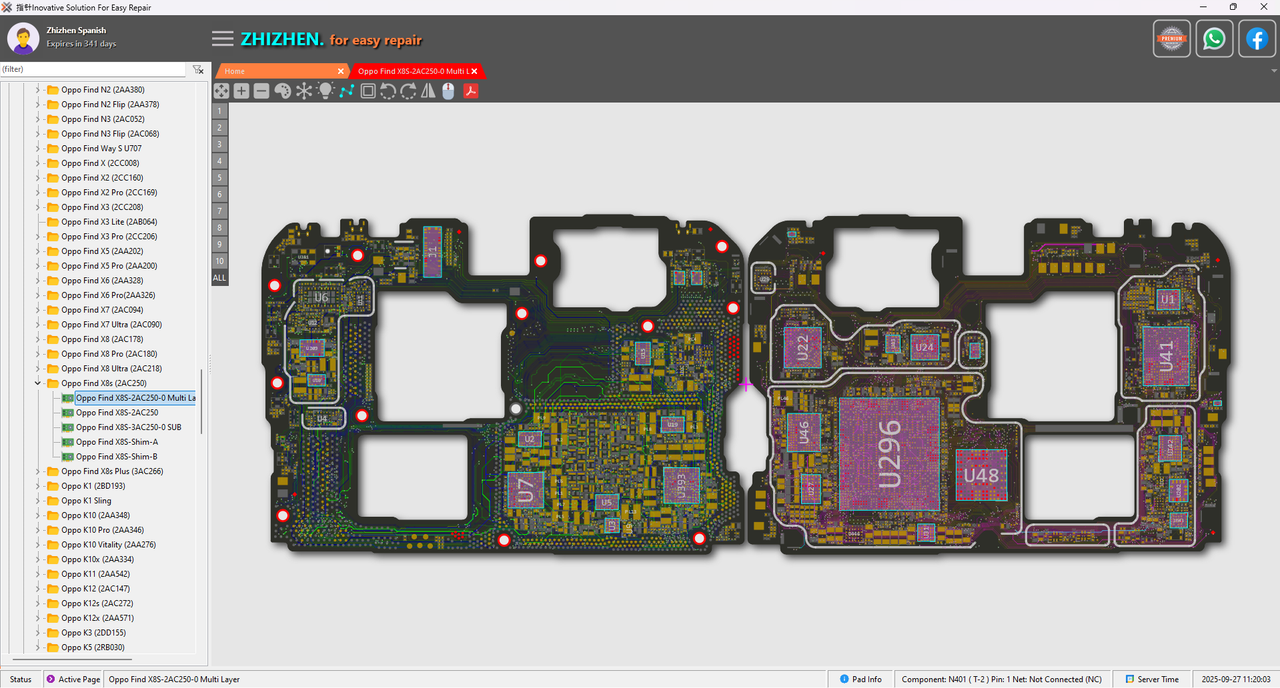The height and width of the screenshot is (688, 1280).
Task: Toggle layer 2 button
Action: pyautogui.click(x=220, y=127)
